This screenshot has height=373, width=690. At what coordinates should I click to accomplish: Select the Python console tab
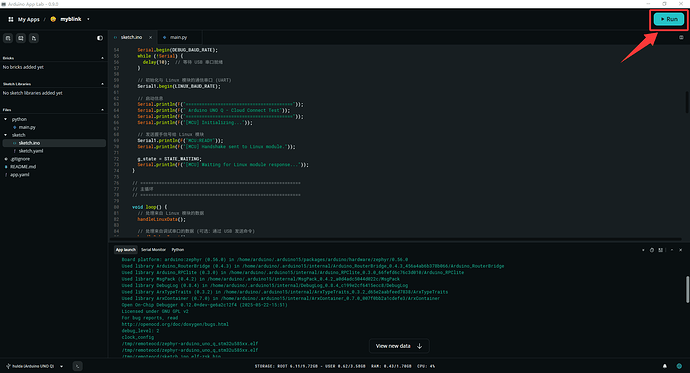pyautogui.click(x=178, y=250)
